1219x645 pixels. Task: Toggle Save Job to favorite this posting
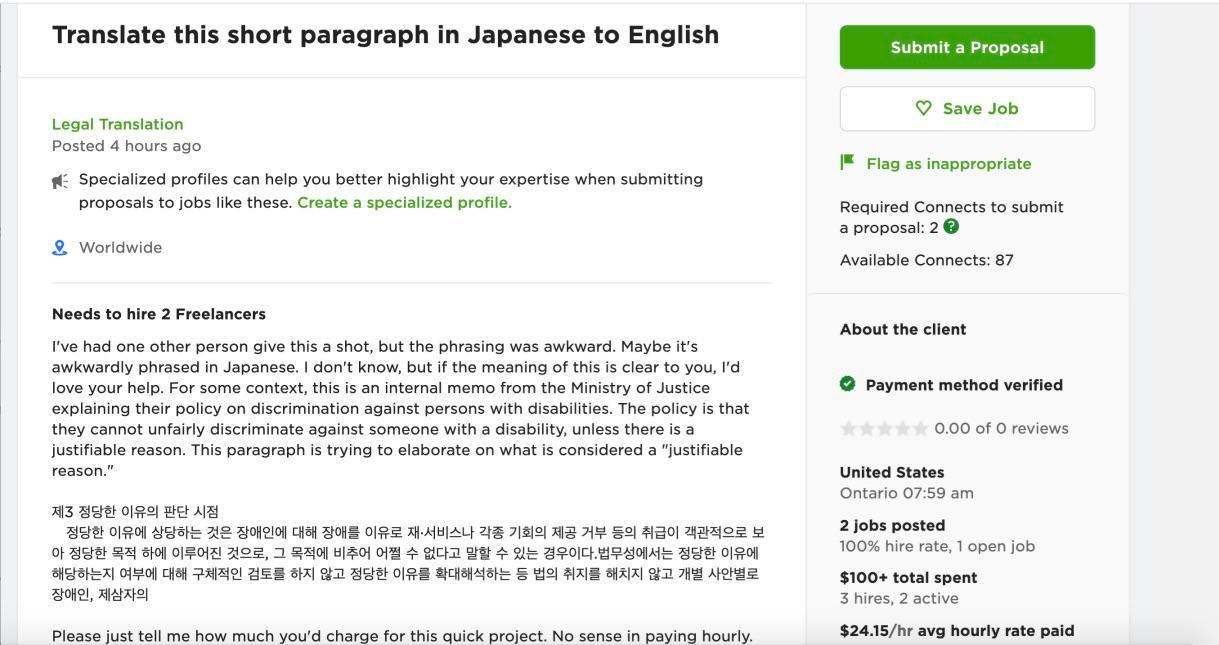pyautogui.click(x=966, y=108)
